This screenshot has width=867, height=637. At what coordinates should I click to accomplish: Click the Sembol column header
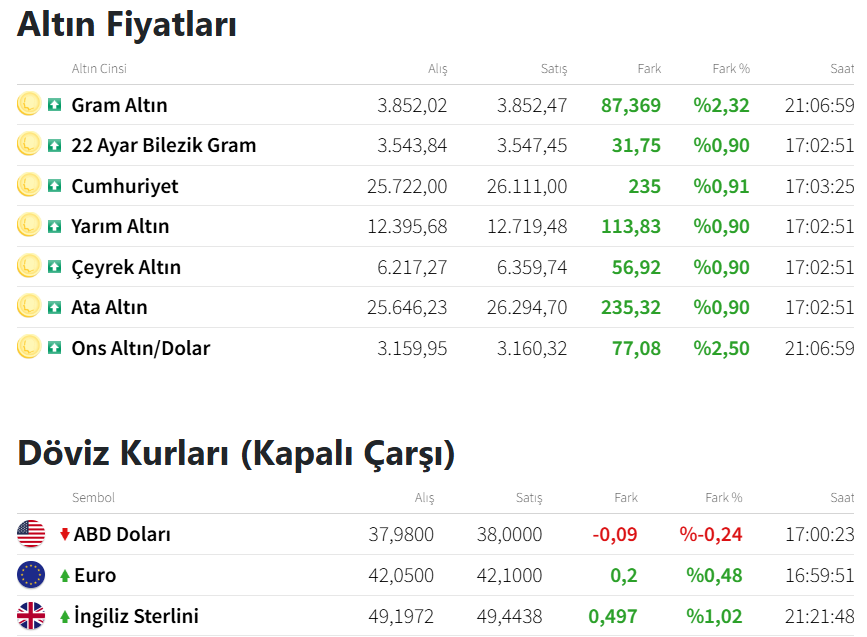(x=93, y=497)
